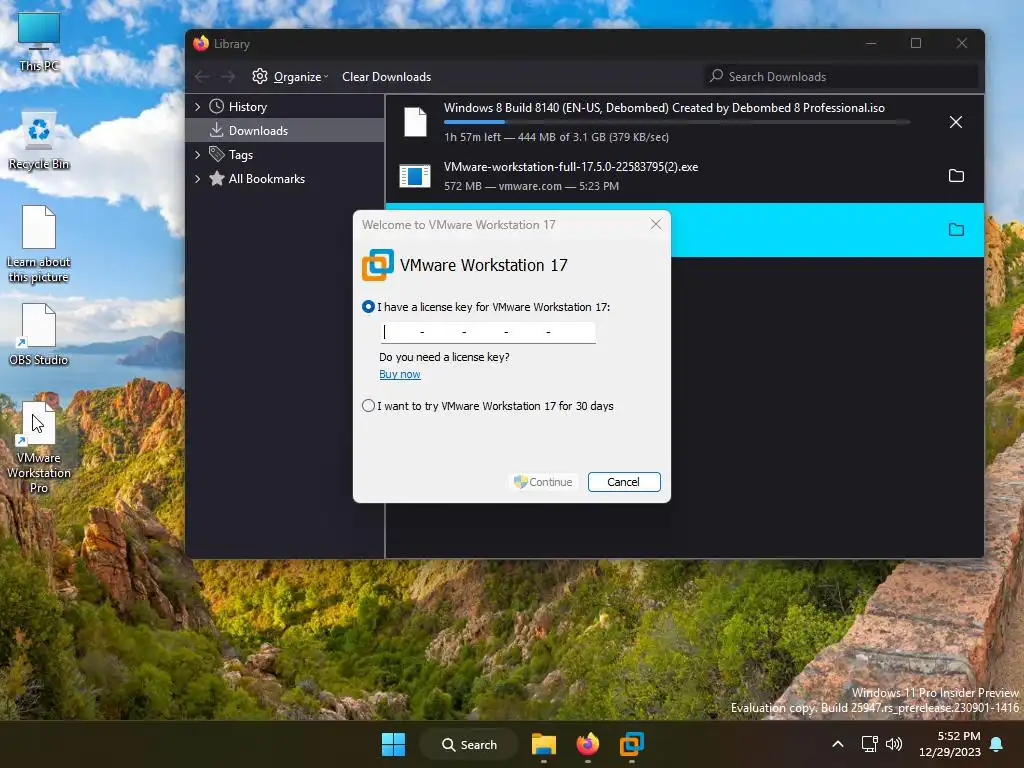Select Learn about this picture desktop icon
The image size is (1024, 768).
[x=39, y=244]
